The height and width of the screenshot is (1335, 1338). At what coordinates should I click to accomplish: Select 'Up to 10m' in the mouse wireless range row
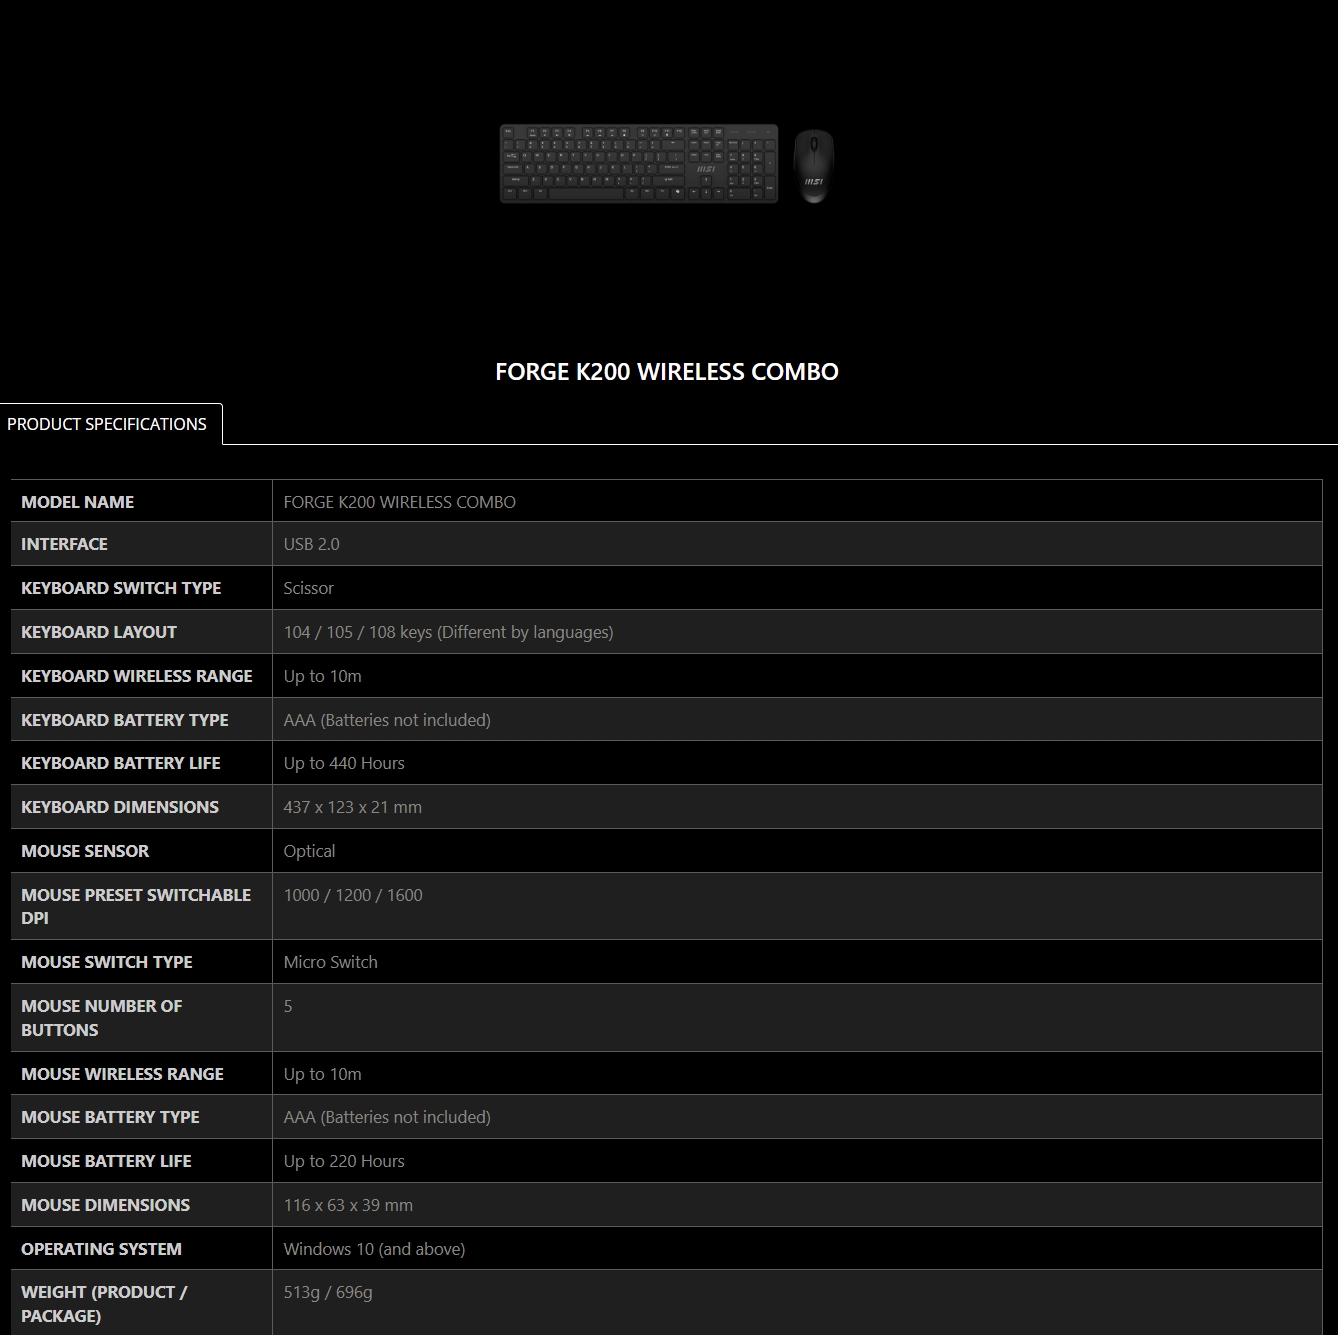click(323, 1074)
